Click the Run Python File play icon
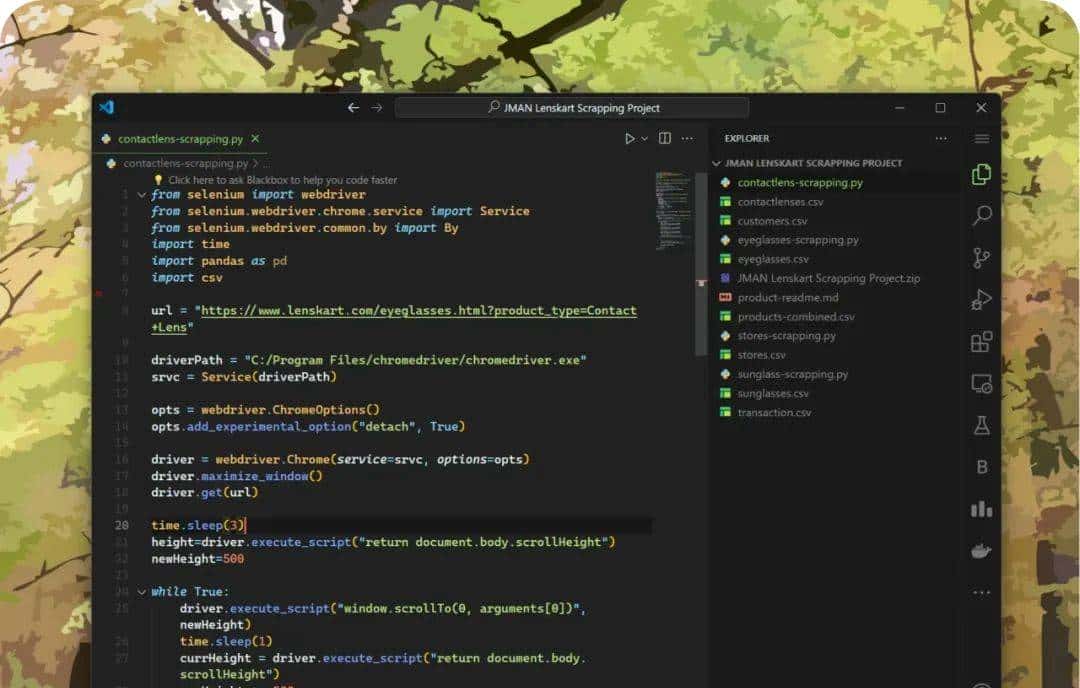This screenshot has height=688, width=1080. pyautogui.click(x=630, y=139)
